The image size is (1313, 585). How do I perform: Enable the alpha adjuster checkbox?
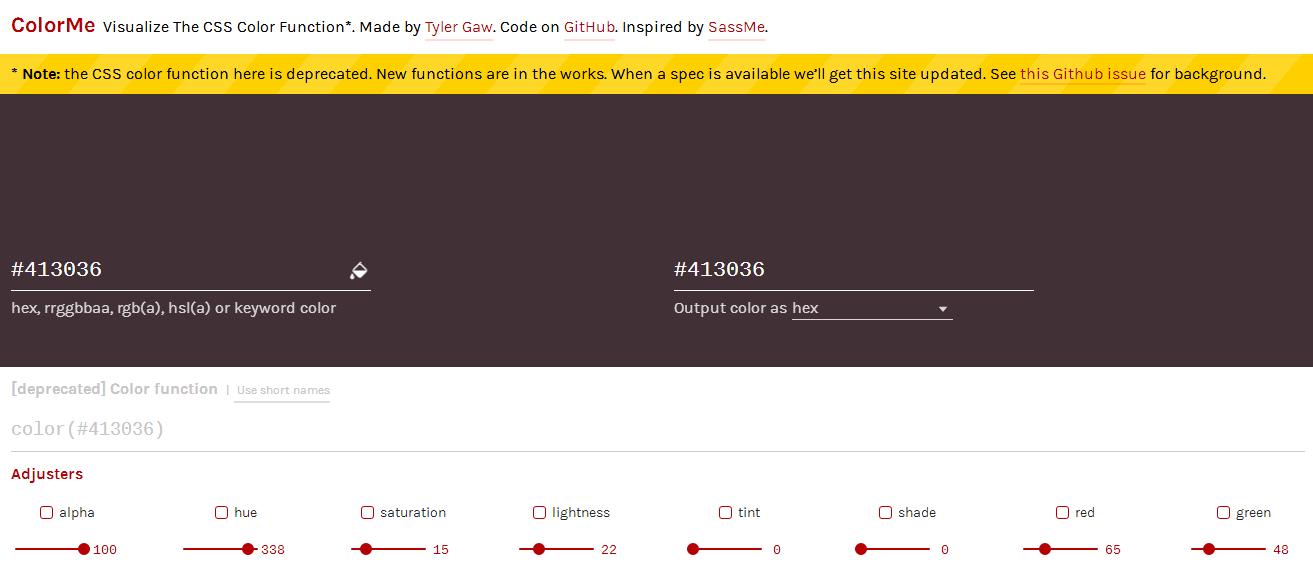point(46,512)
